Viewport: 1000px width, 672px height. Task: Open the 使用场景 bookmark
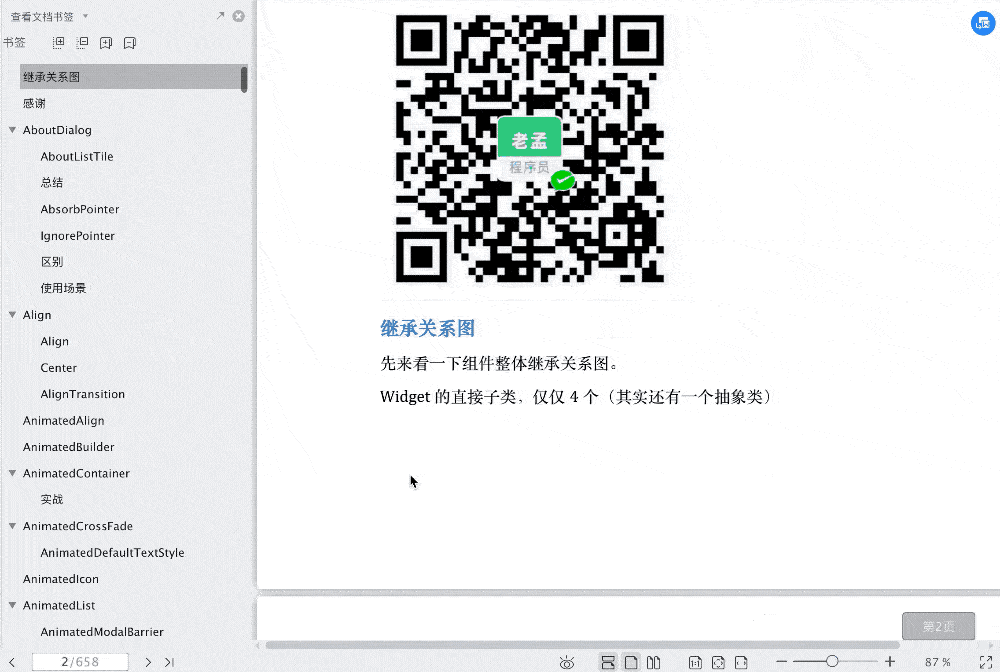click(x=63, y=288)
